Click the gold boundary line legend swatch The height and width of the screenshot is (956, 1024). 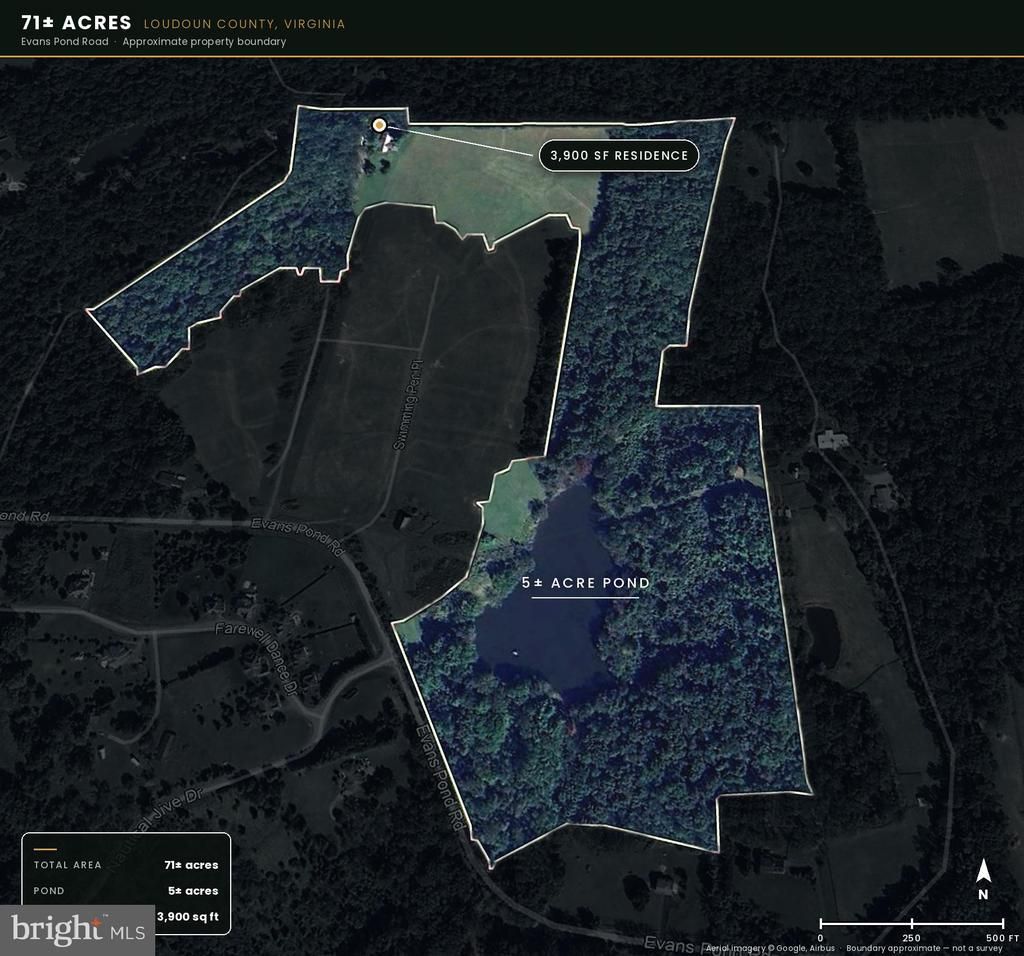[x=45, y=850]
